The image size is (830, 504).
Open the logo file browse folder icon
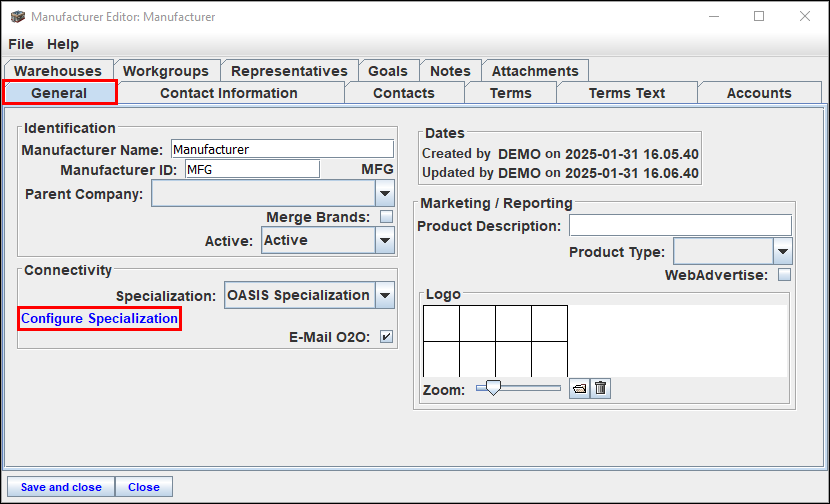click(x=580, y=389)
